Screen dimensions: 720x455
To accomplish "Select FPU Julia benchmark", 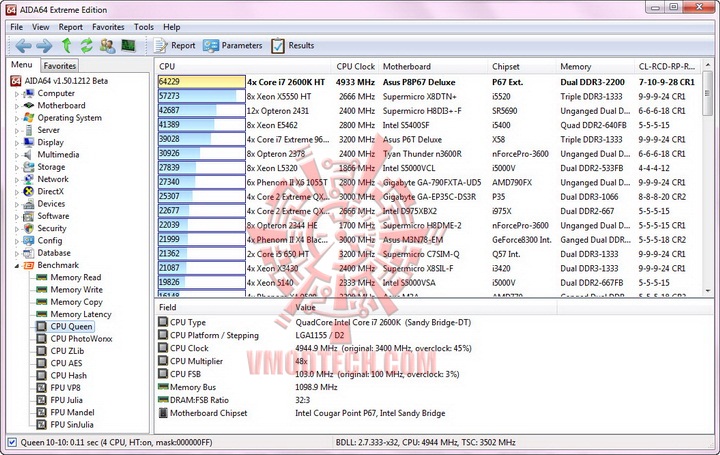I will pos(66,400).
